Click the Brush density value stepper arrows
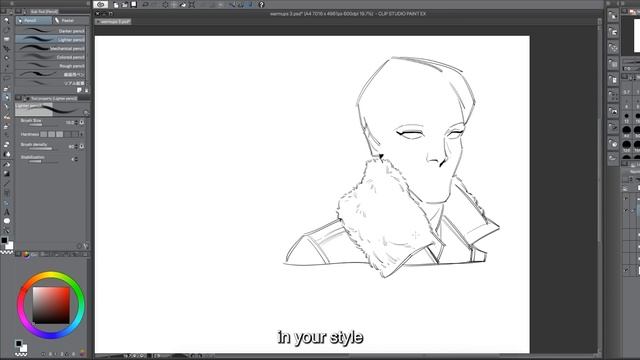The image size is (640, 360). click(x=76, y=146)
